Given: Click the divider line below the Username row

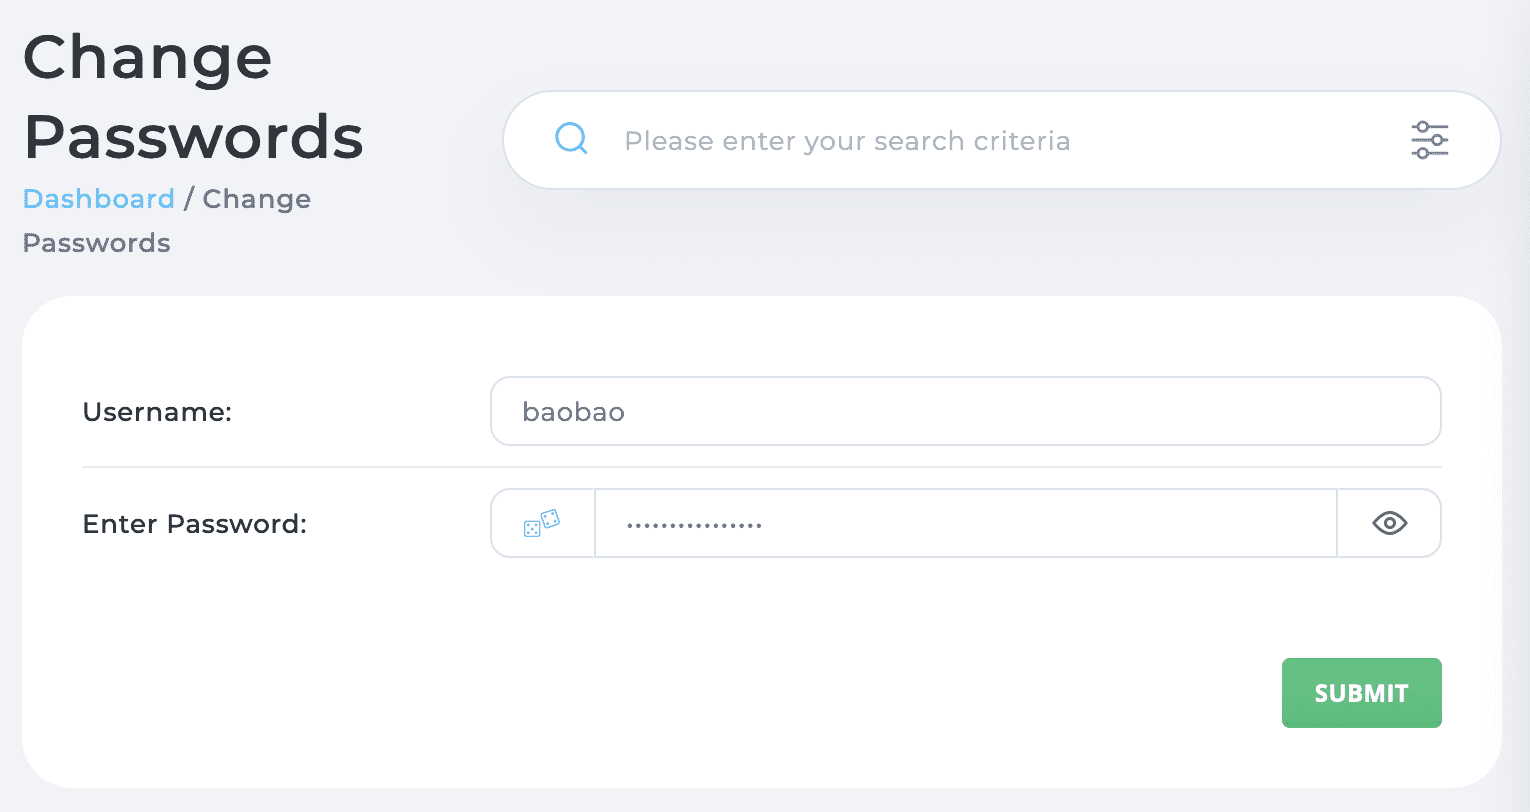Looking at the screenshot, I should tap(761, 467).
